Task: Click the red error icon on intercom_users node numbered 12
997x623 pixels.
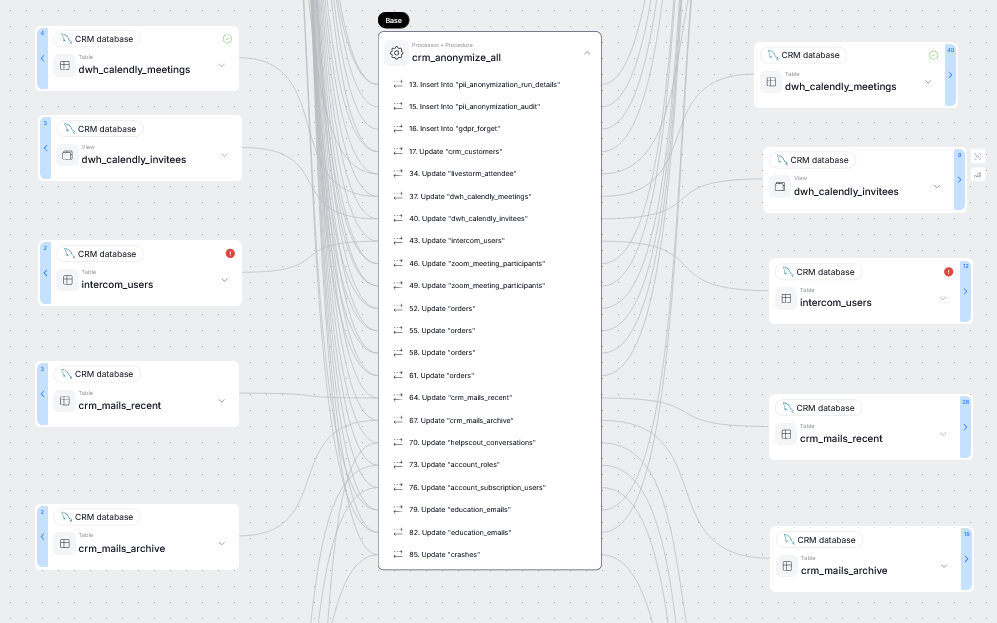Action: [x=948, y=272]
